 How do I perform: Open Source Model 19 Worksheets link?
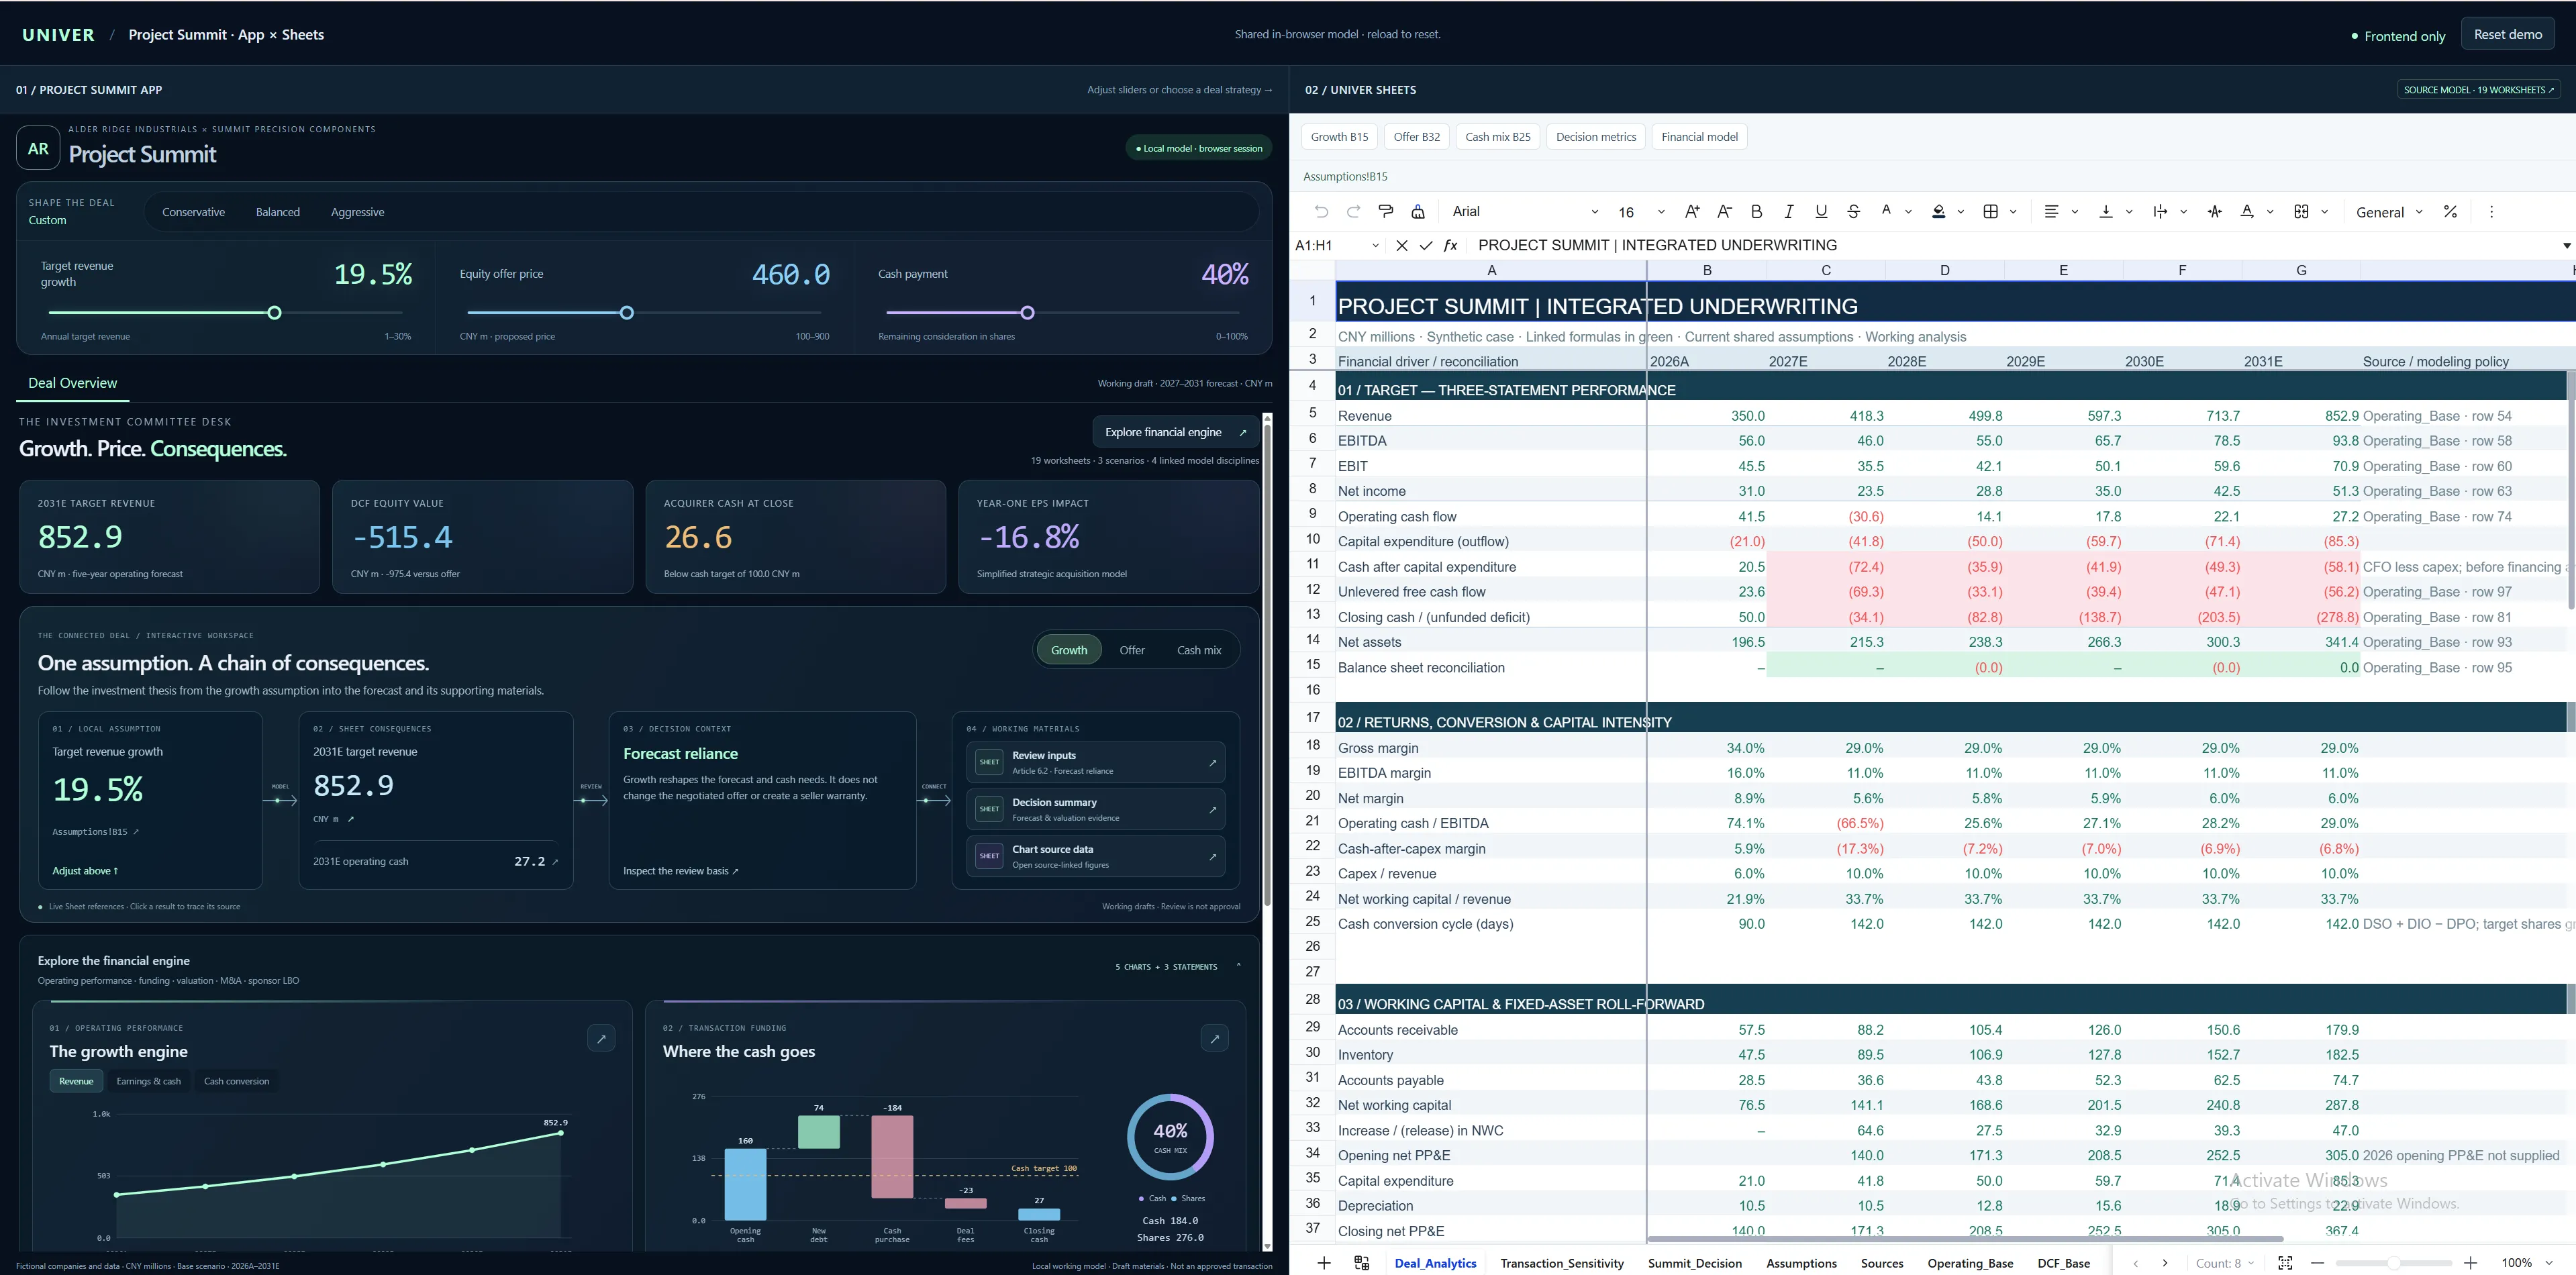[2478, 90]
